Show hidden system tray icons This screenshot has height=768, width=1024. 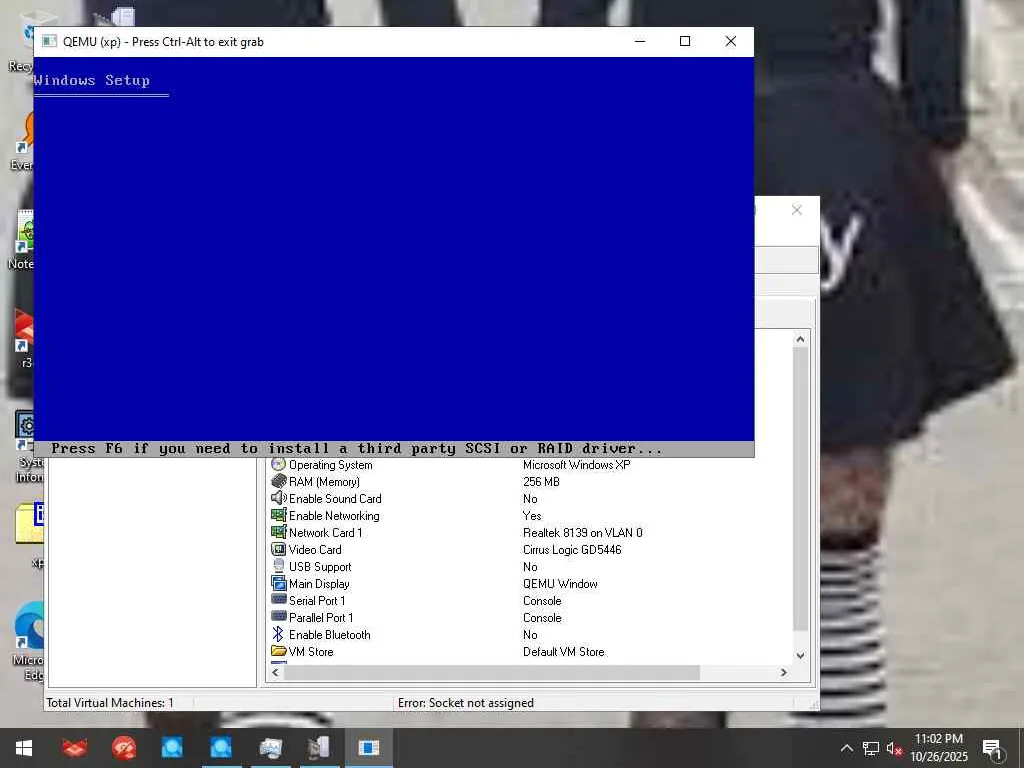(x=846, y=748)
